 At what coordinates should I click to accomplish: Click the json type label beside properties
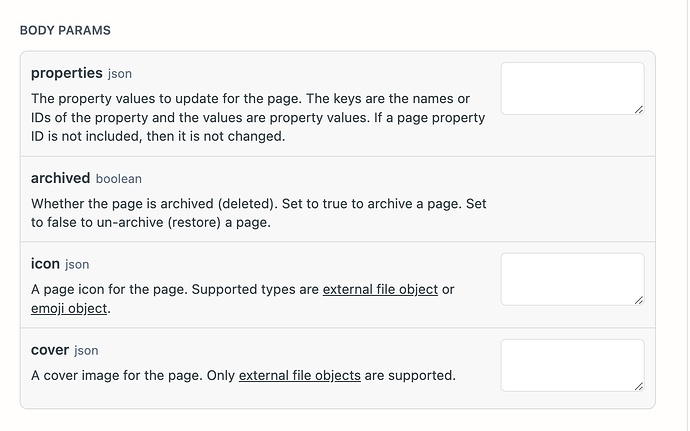[x=120, y=74]
